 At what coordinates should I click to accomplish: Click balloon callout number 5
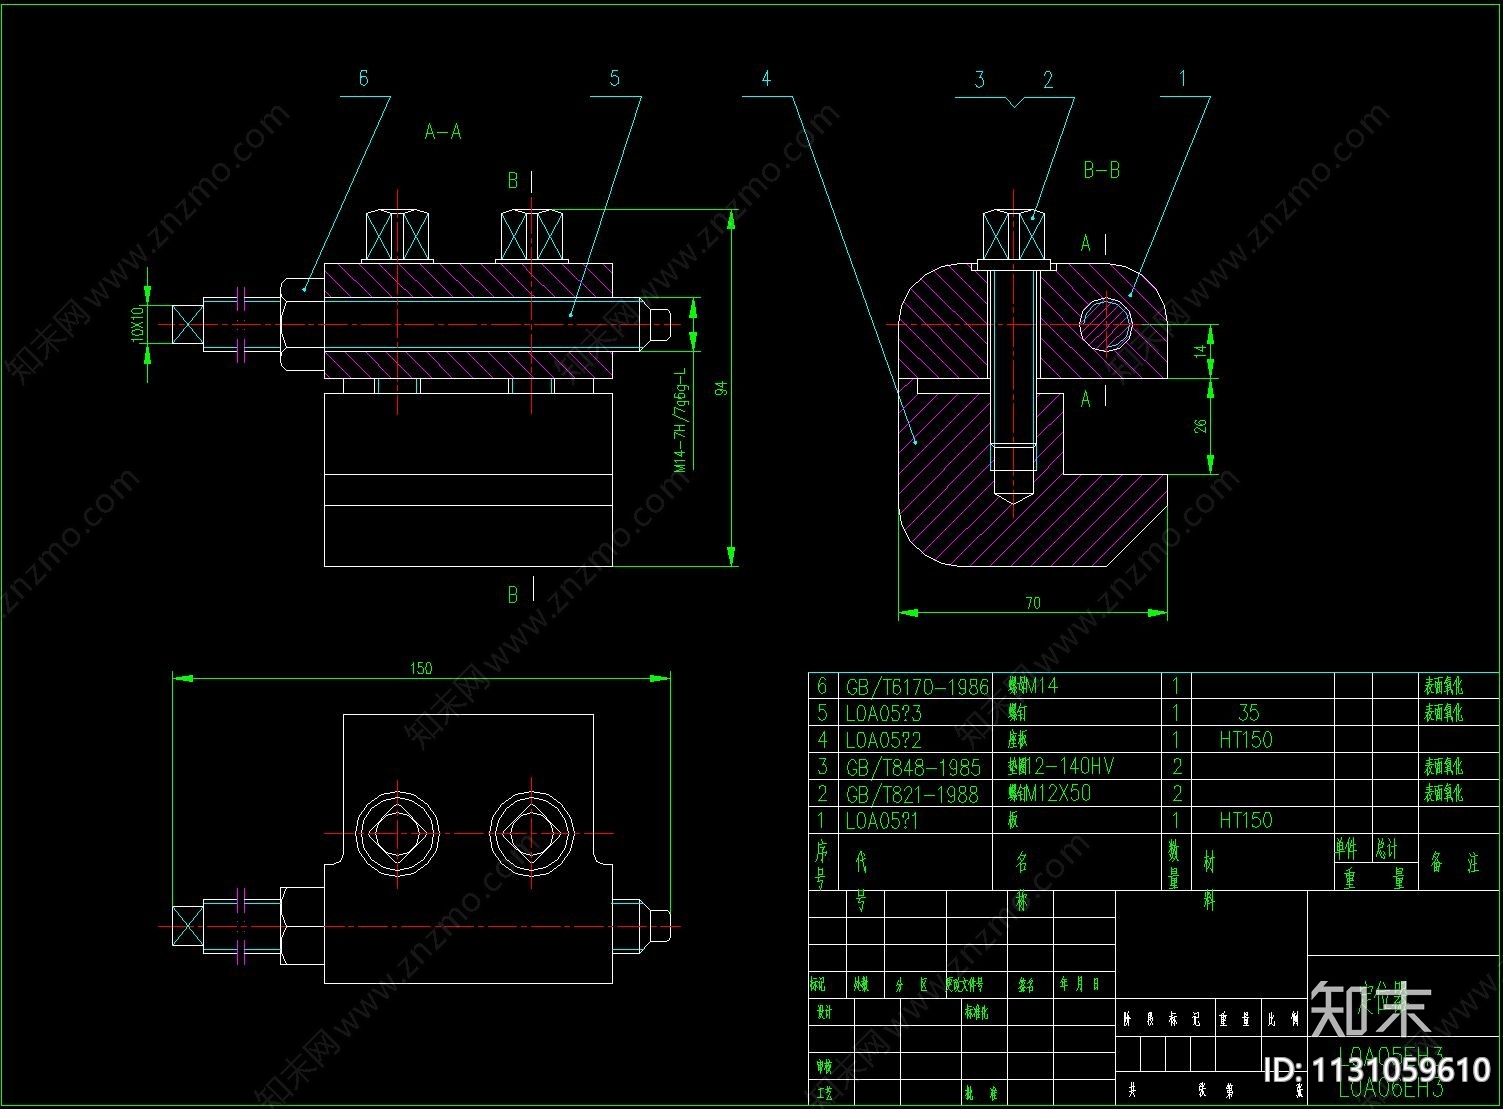(614, 78)
